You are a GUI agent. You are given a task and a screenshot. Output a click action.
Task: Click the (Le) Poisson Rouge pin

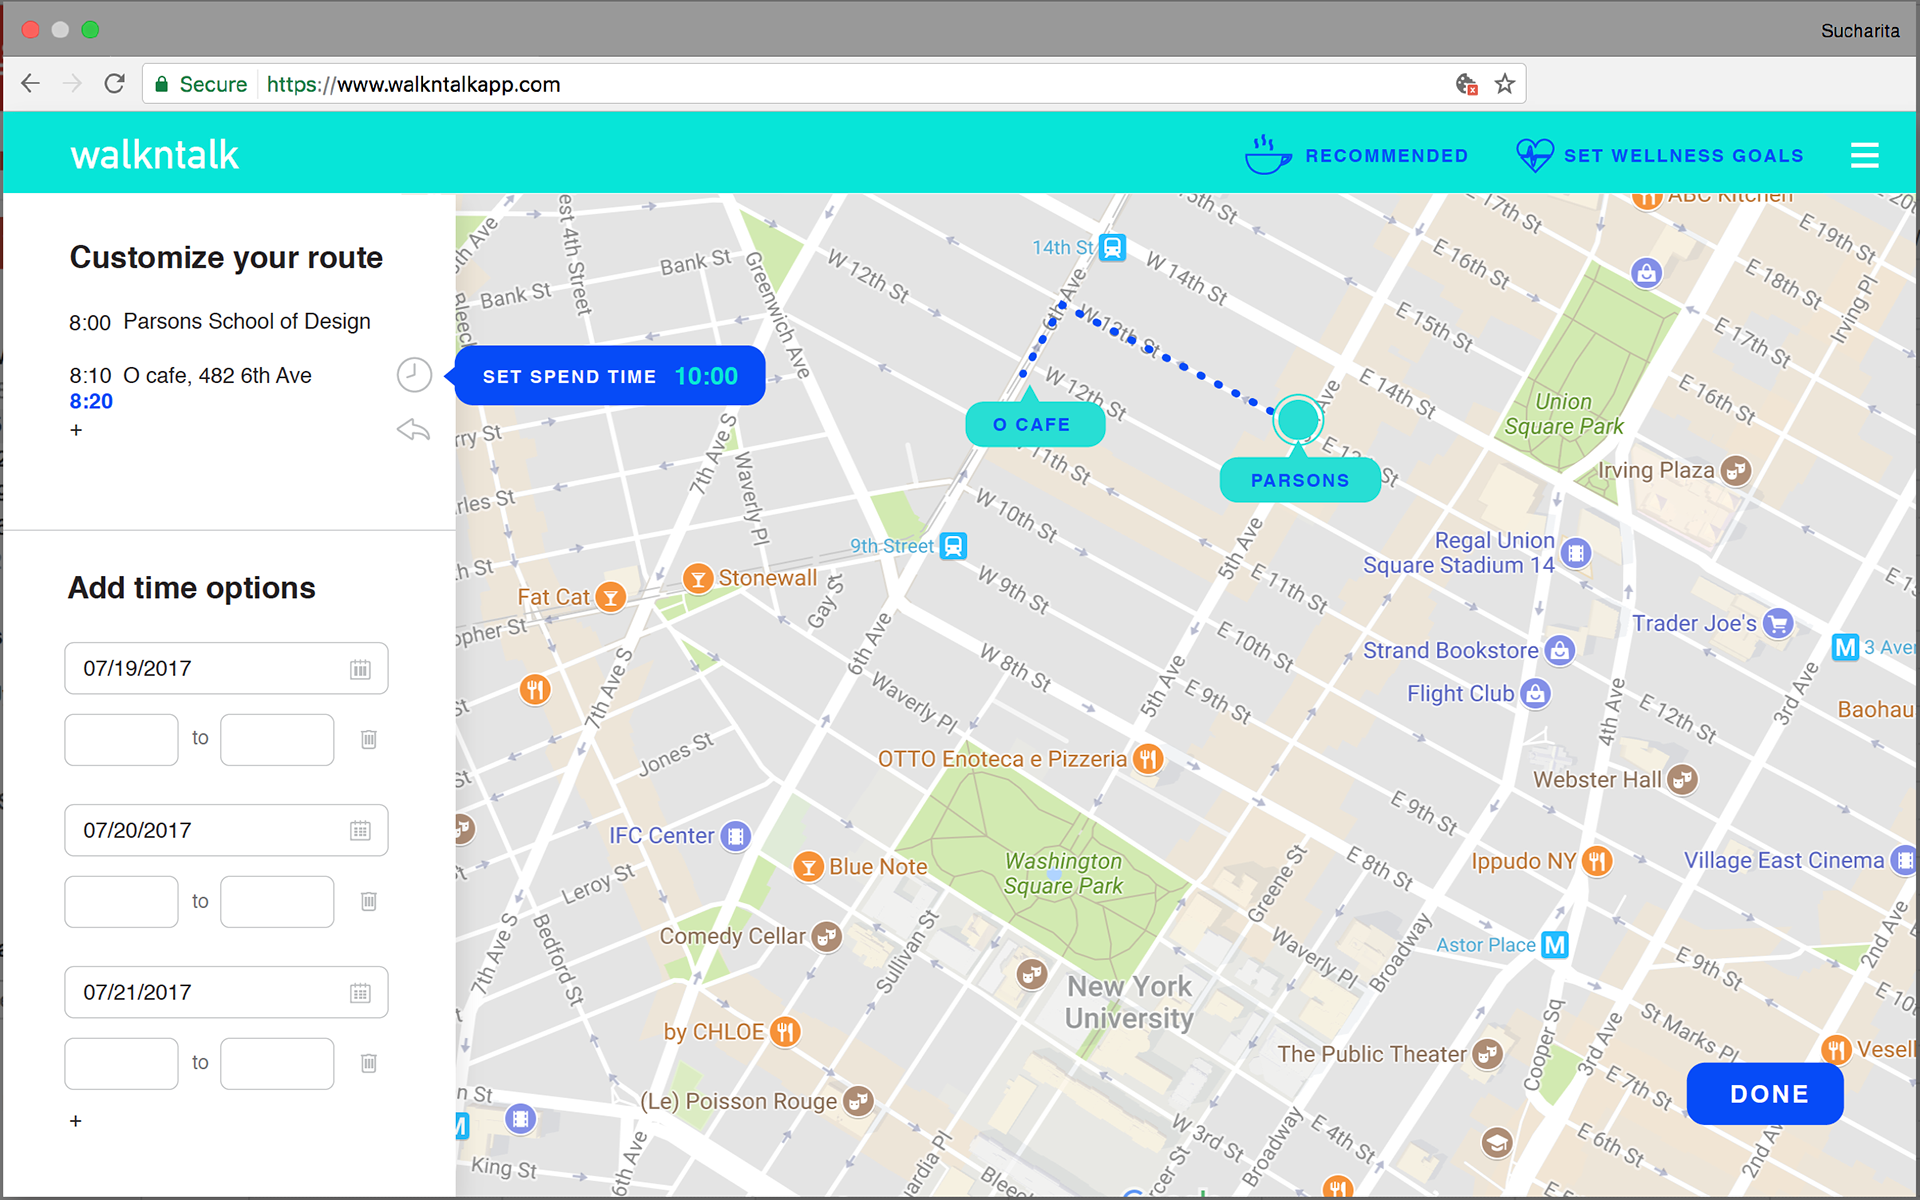858,1101
